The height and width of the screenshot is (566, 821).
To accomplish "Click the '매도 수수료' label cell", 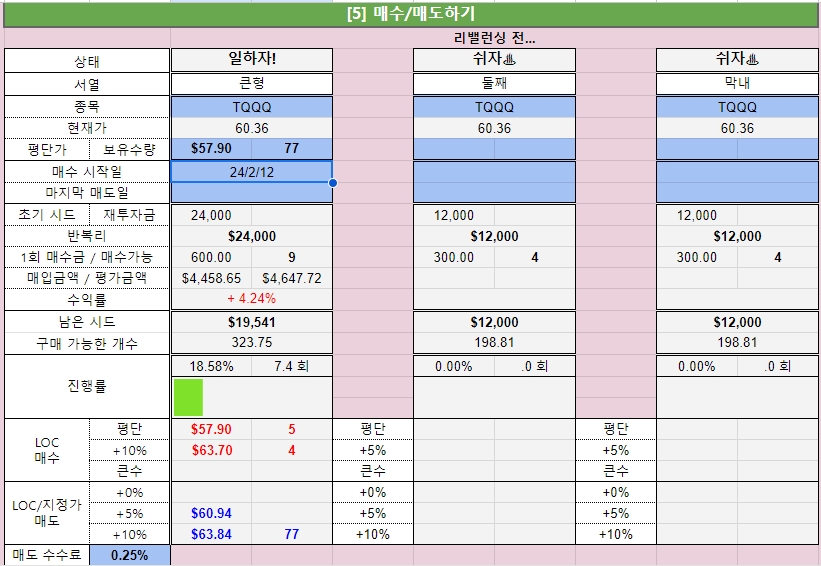I will tap(47, 555).
